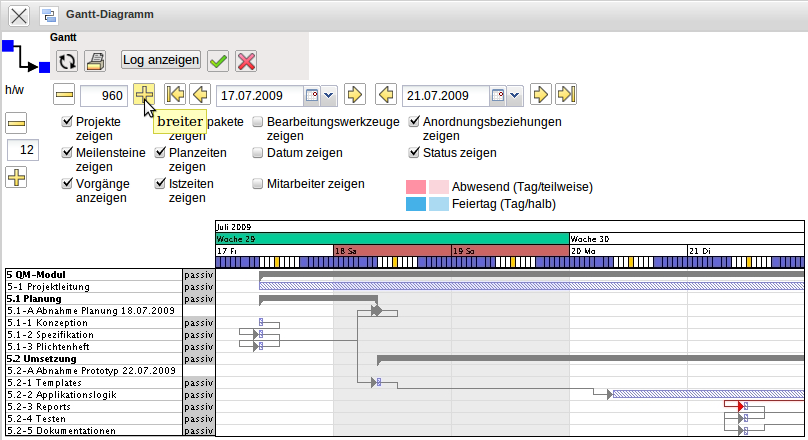This screenshot has width=808, height=440.
Task: Click the 'Log anzeigen' button
Action: point(161,60)
